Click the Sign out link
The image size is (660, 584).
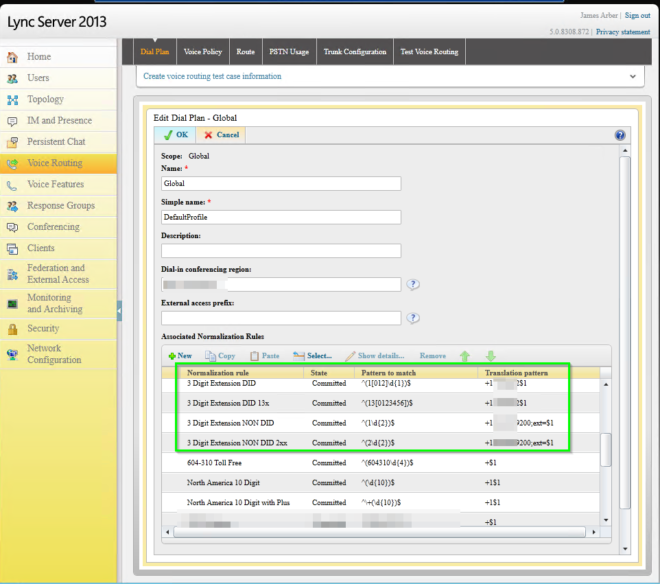[x=637, y=16]
